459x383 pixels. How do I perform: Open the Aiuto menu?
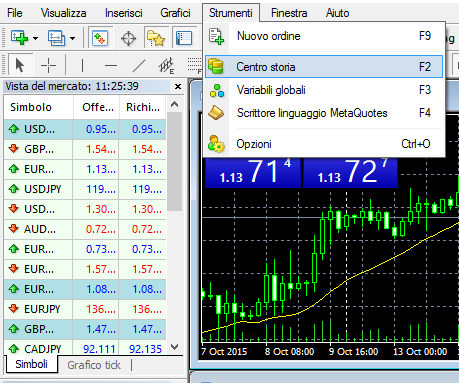337,13
